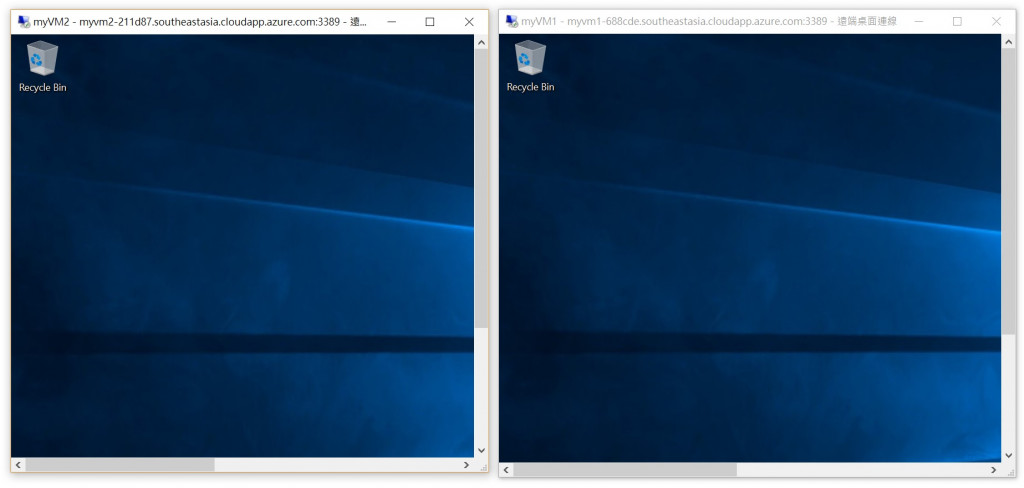Click myVM1 window bottom-right resize grip
This screenshot has width=1024, height=488.
pos(1010,472)
